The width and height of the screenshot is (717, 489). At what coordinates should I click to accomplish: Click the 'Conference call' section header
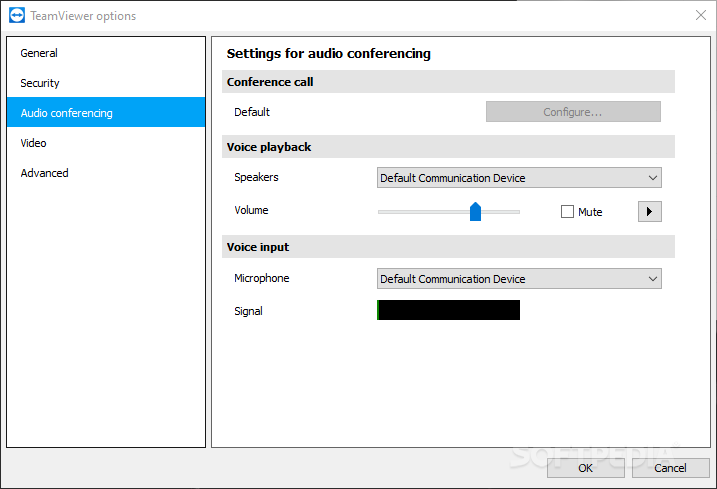[448, 82]
